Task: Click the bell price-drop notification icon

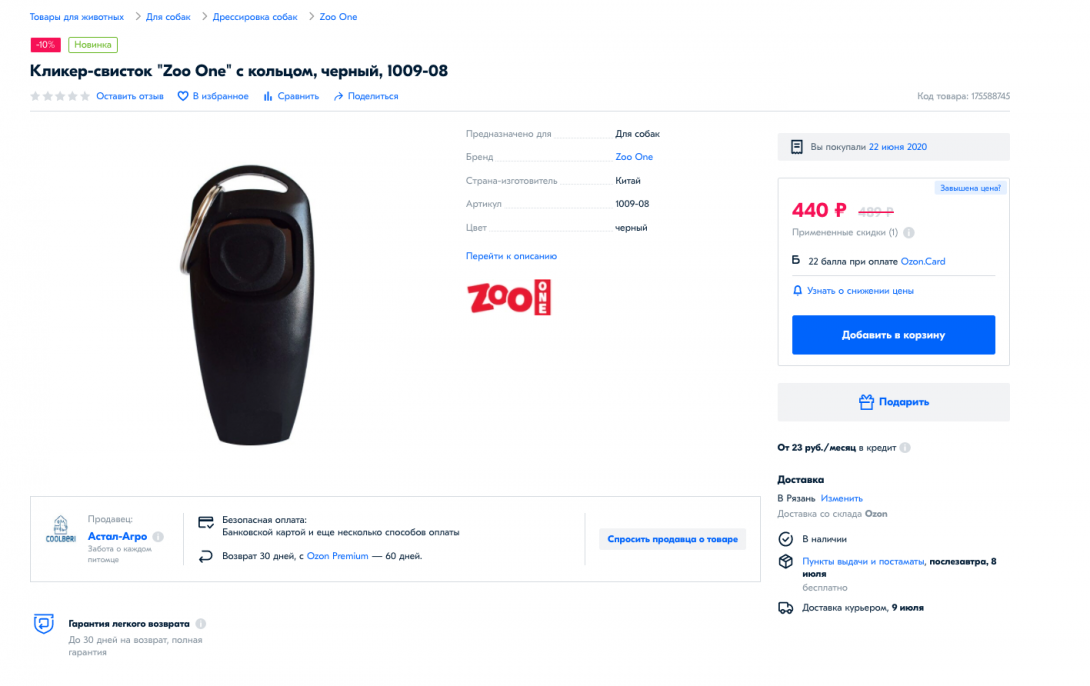Action: [797, 291]
